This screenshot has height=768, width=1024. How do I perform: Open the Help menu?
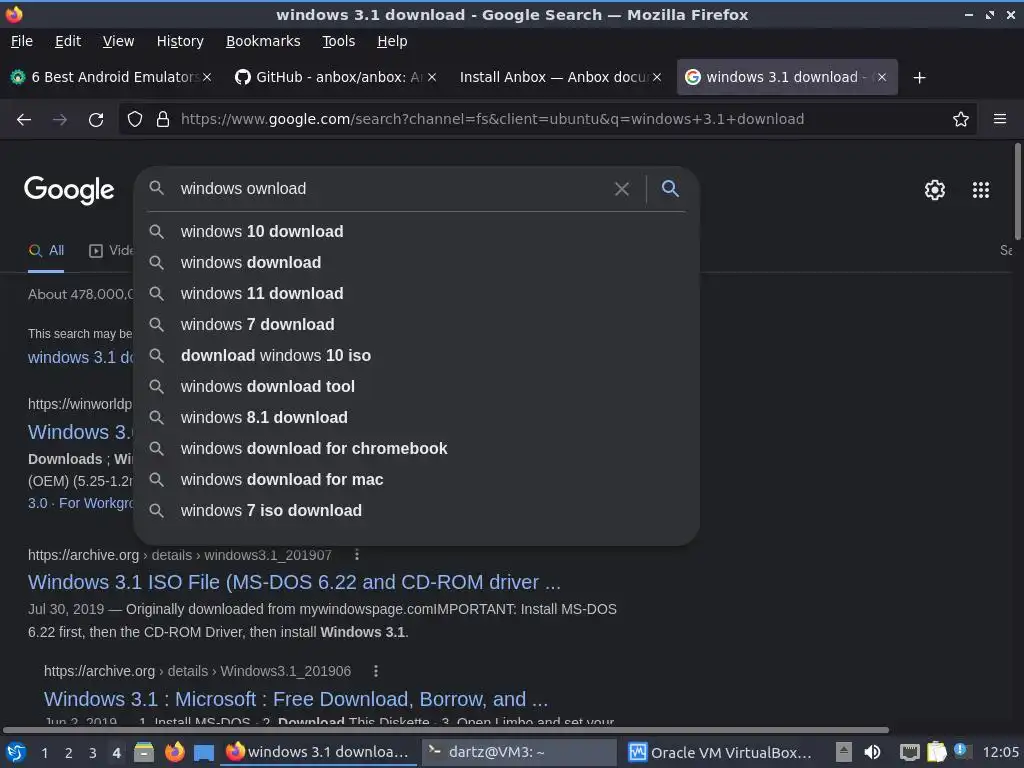[392, 41]
